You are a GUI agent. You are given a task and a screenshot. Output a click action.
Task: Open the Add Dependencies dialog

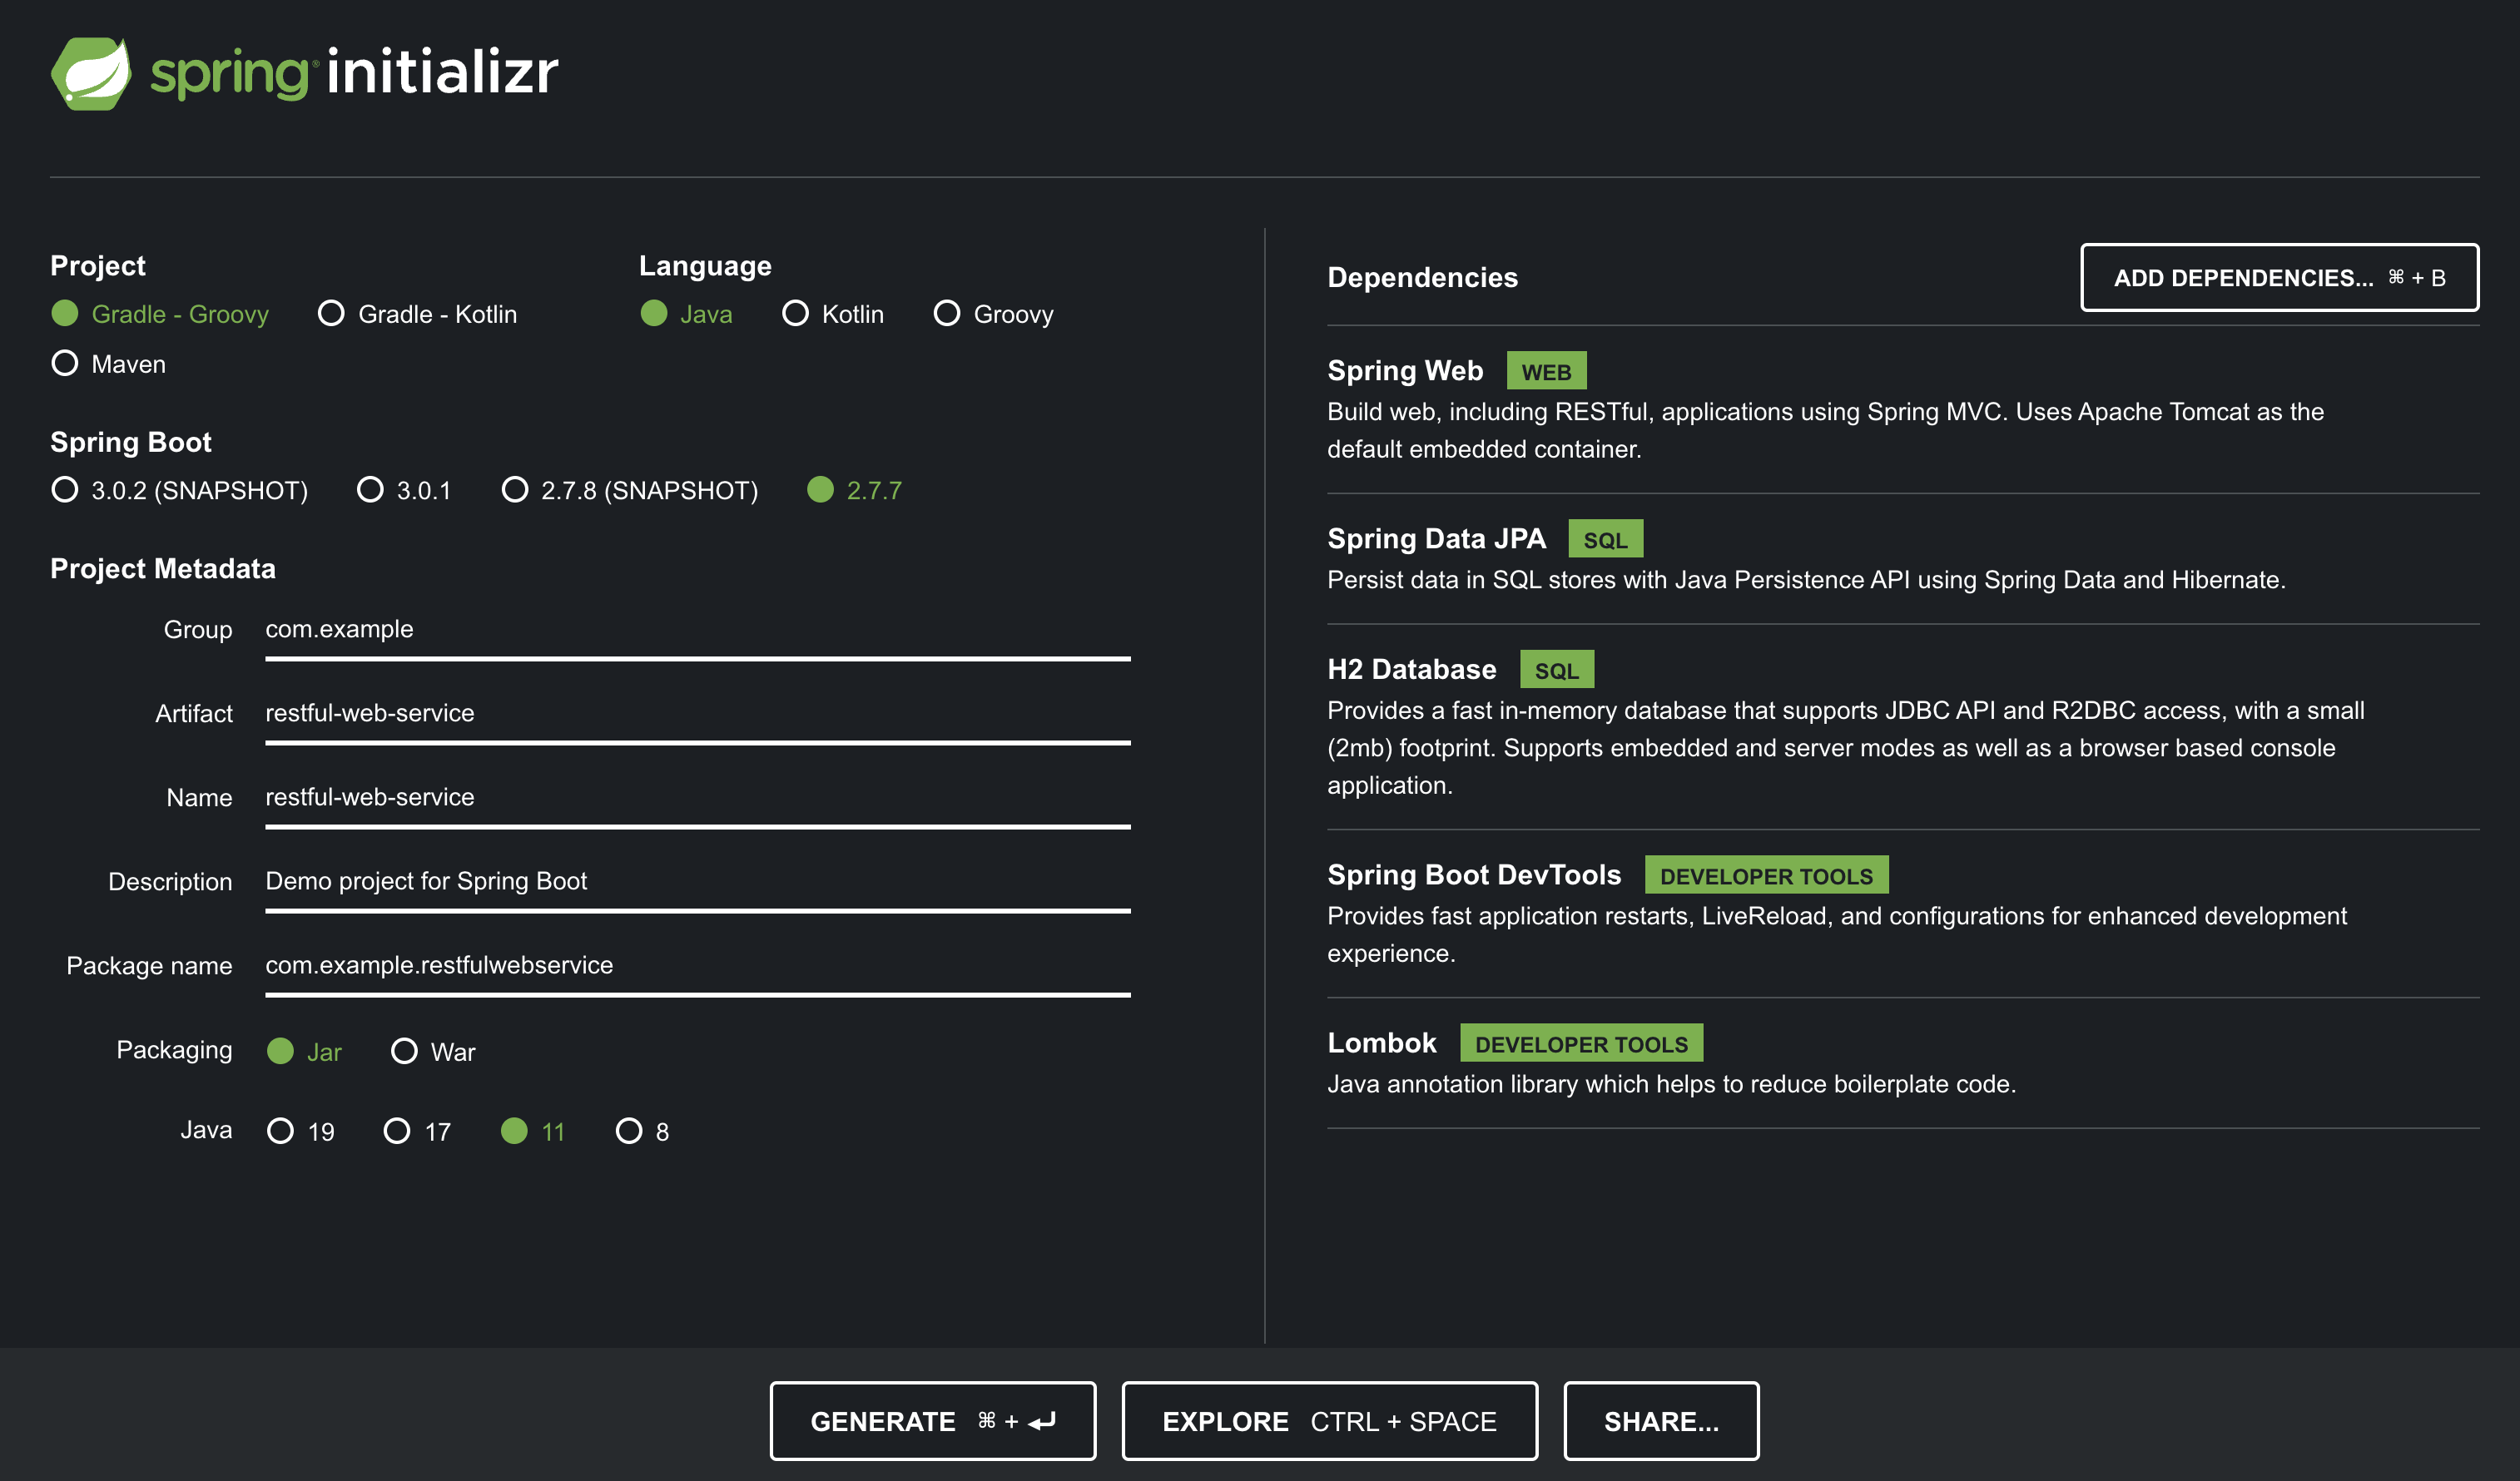pos(2278,278)
